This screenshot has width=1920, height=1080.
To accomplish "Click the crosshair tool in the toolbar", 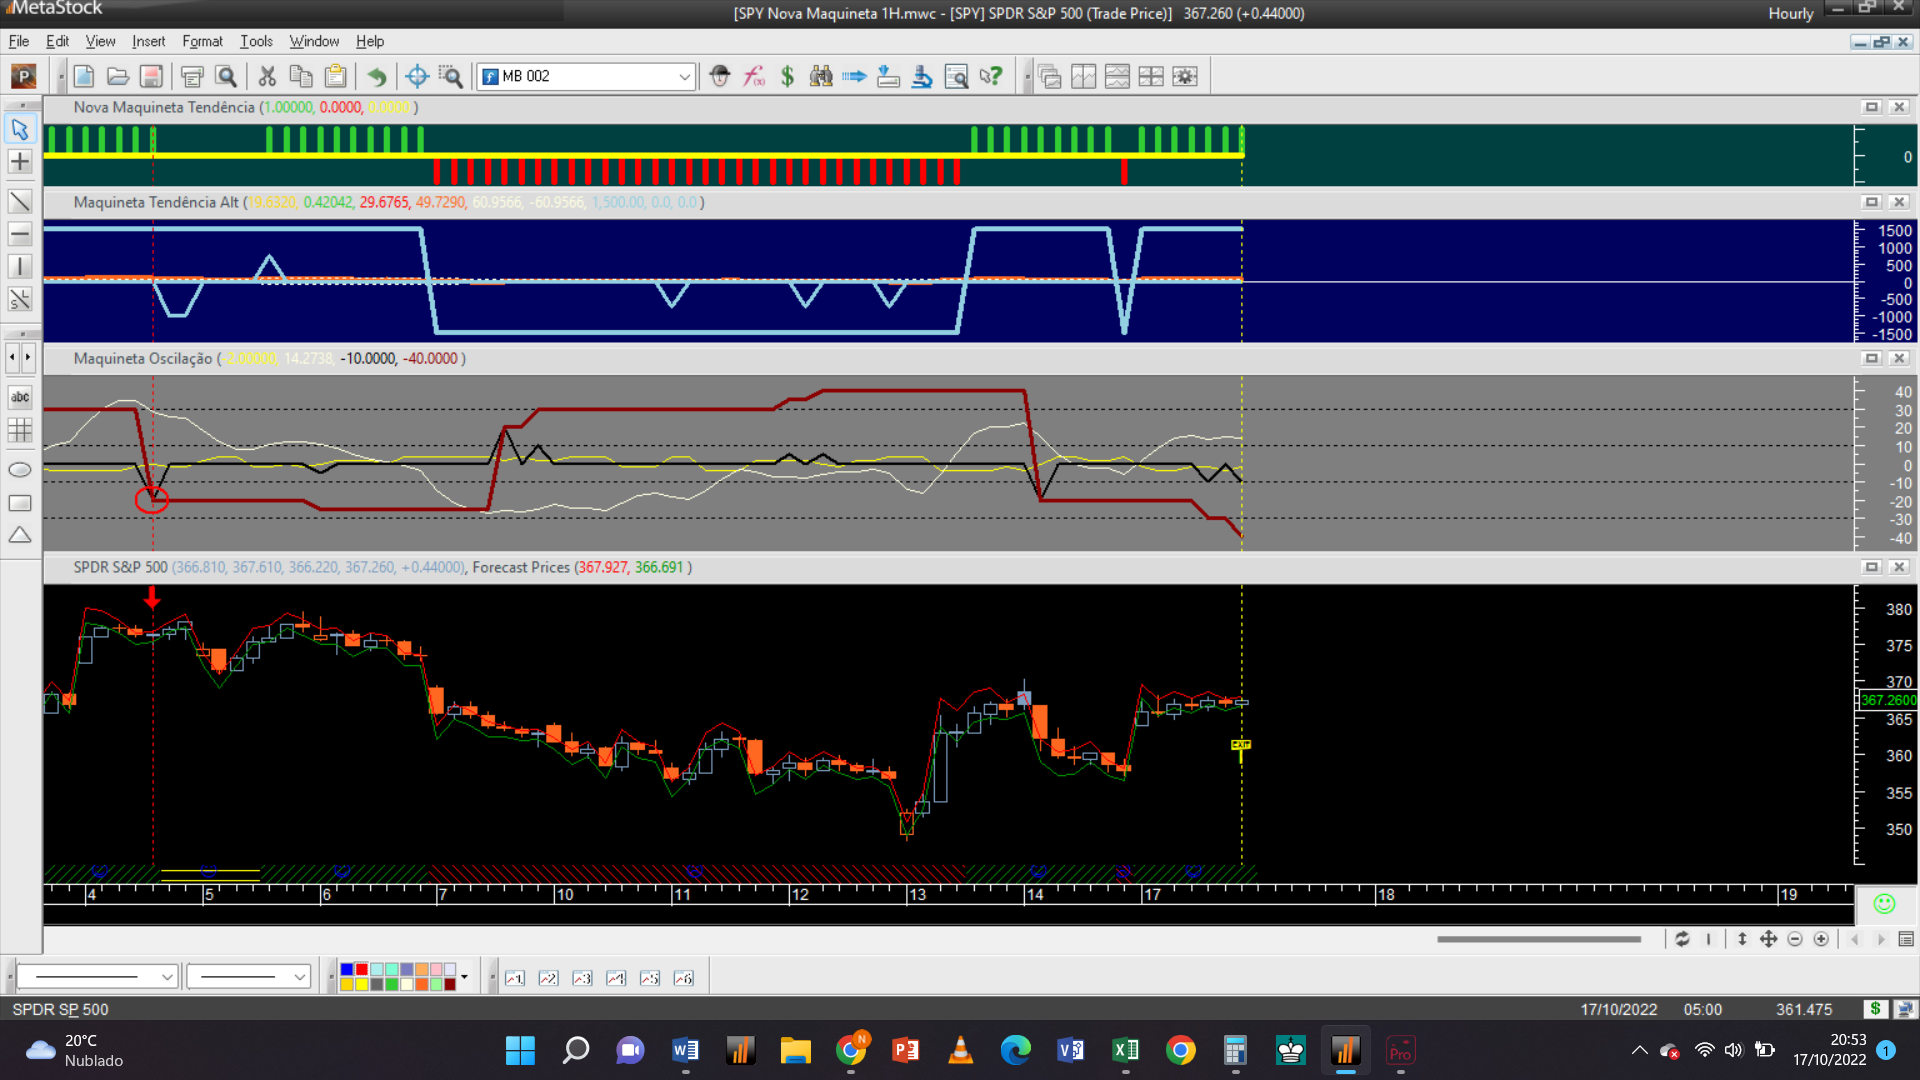I will pos(417,76).
